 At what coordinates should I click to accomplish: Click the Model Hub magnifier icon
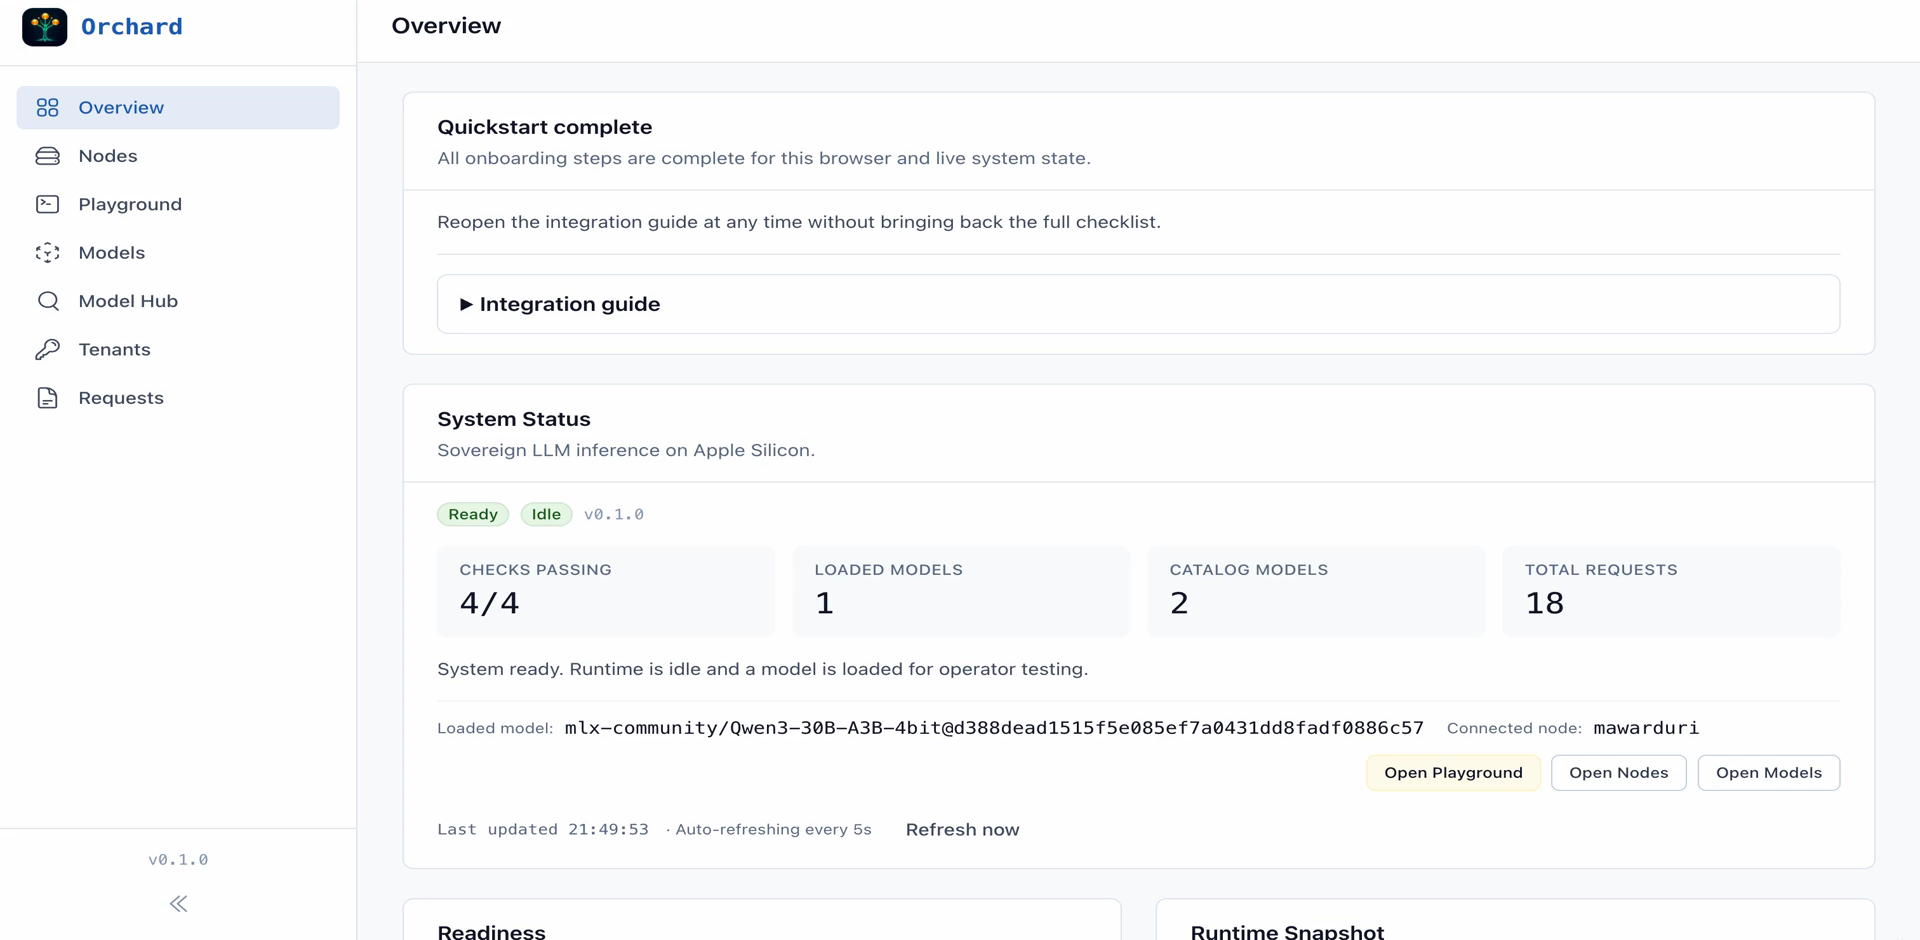47,301
